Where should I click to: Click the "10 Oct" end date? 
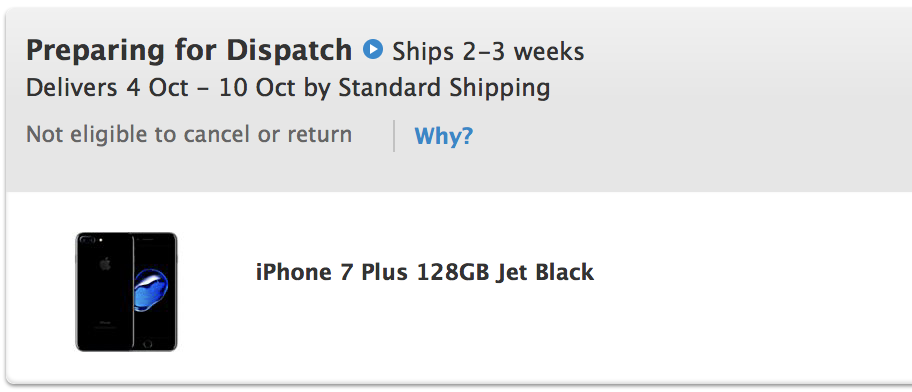click(258, 88)
